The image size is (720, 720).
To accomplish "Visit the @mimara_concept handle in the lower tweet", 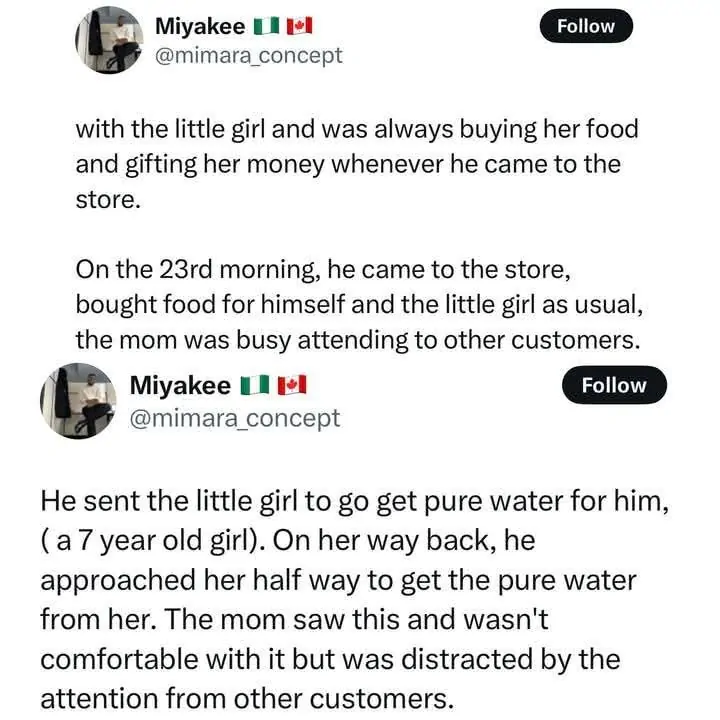I will click(235, 417).
